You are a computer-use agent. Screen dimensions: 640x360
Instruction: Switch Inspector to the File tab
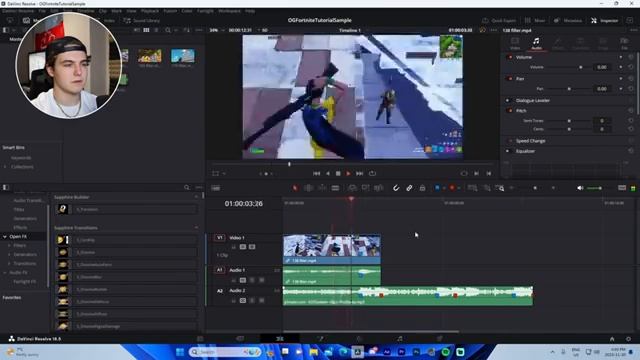coord(624,44)
